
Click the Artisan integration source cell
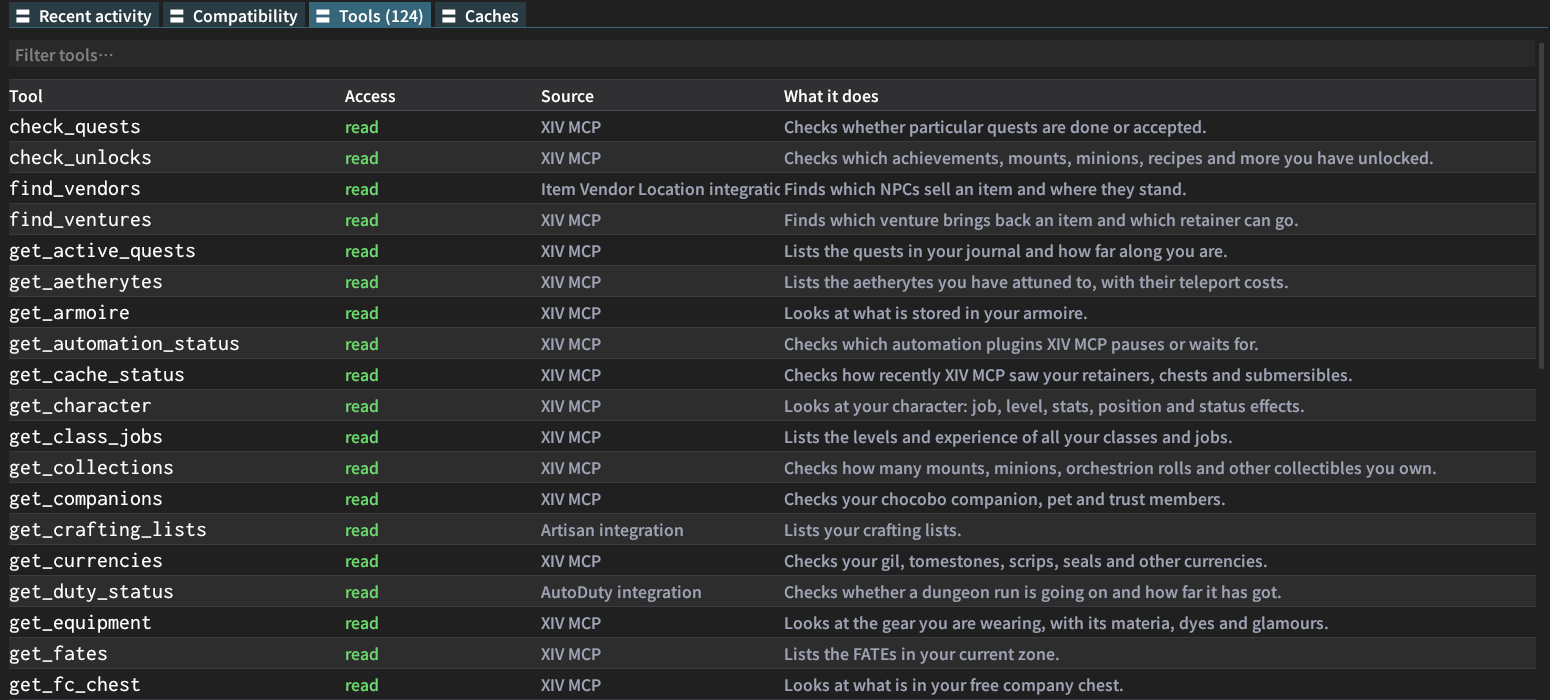(612, 530)
